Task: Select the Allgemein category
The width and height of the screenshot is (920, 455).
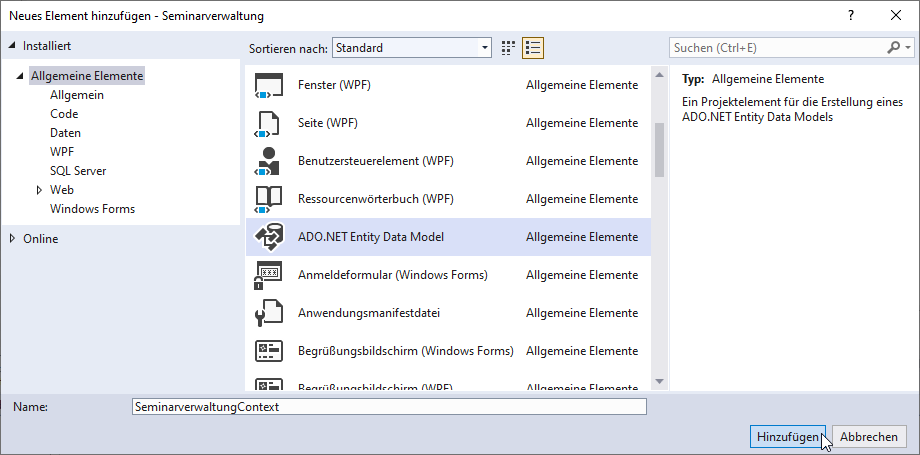Action: pos(77,95)
